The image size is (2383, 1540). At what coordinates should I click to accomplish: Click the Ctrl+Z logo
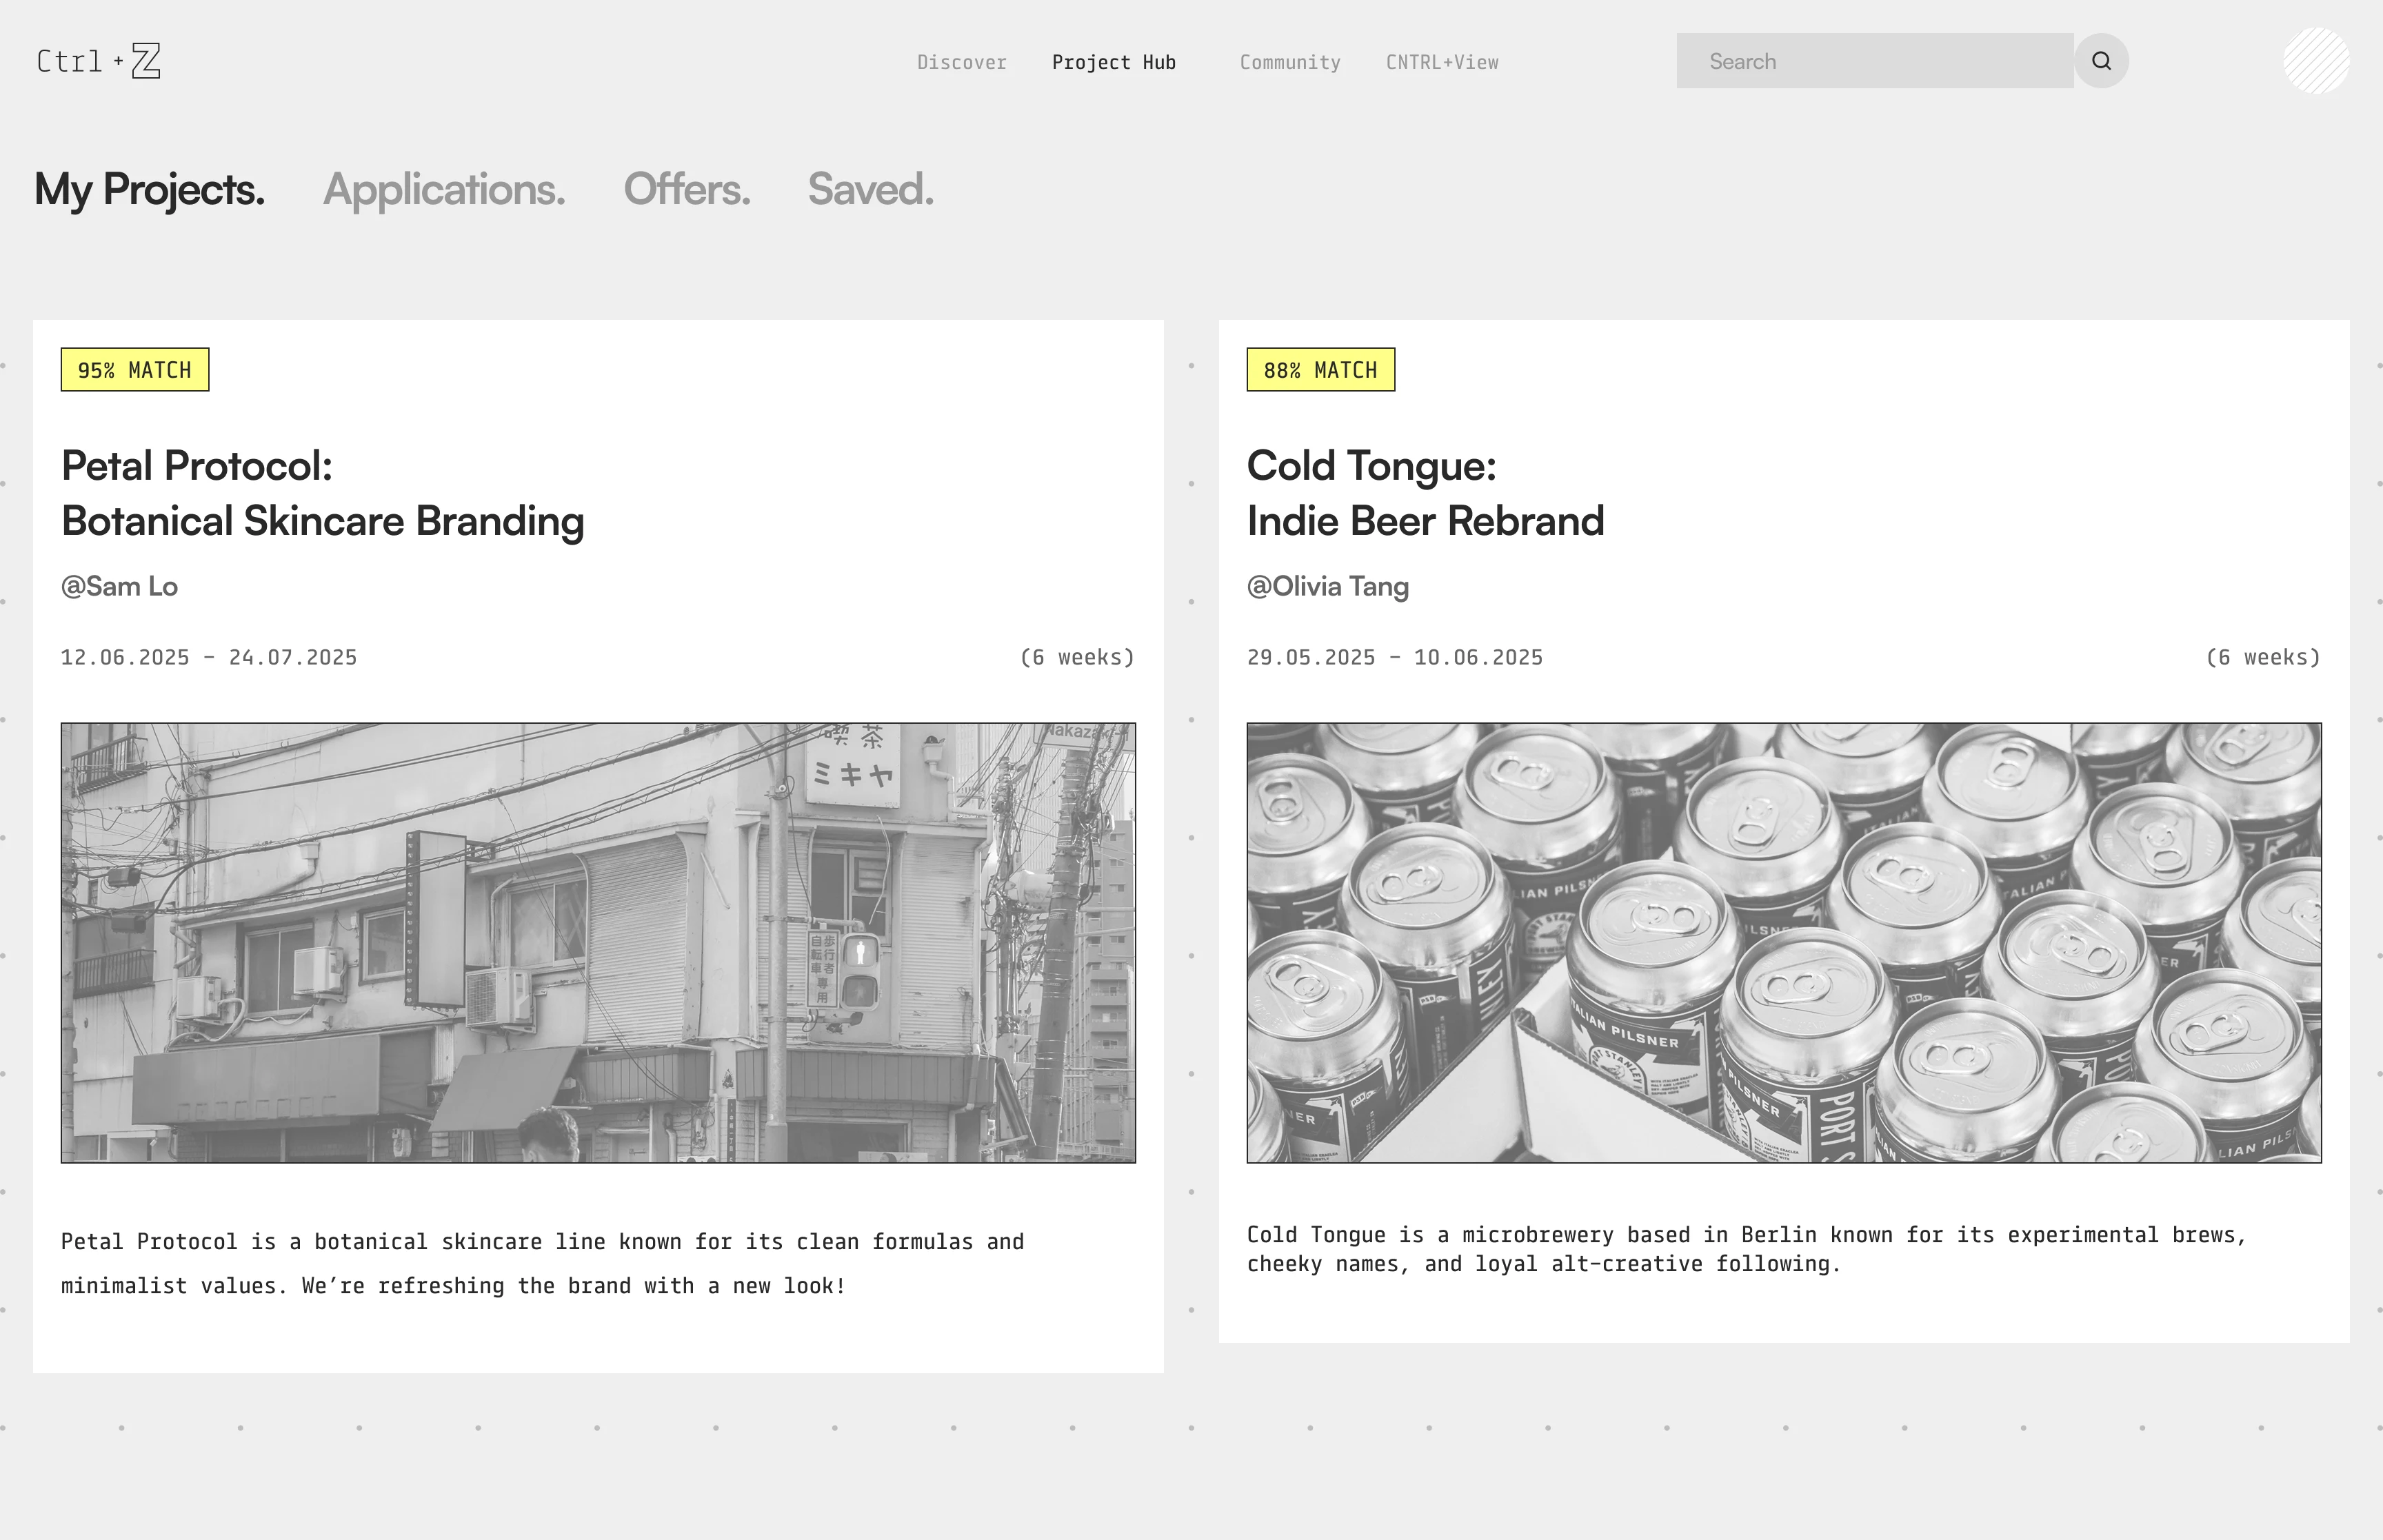(x=98, y=61)
